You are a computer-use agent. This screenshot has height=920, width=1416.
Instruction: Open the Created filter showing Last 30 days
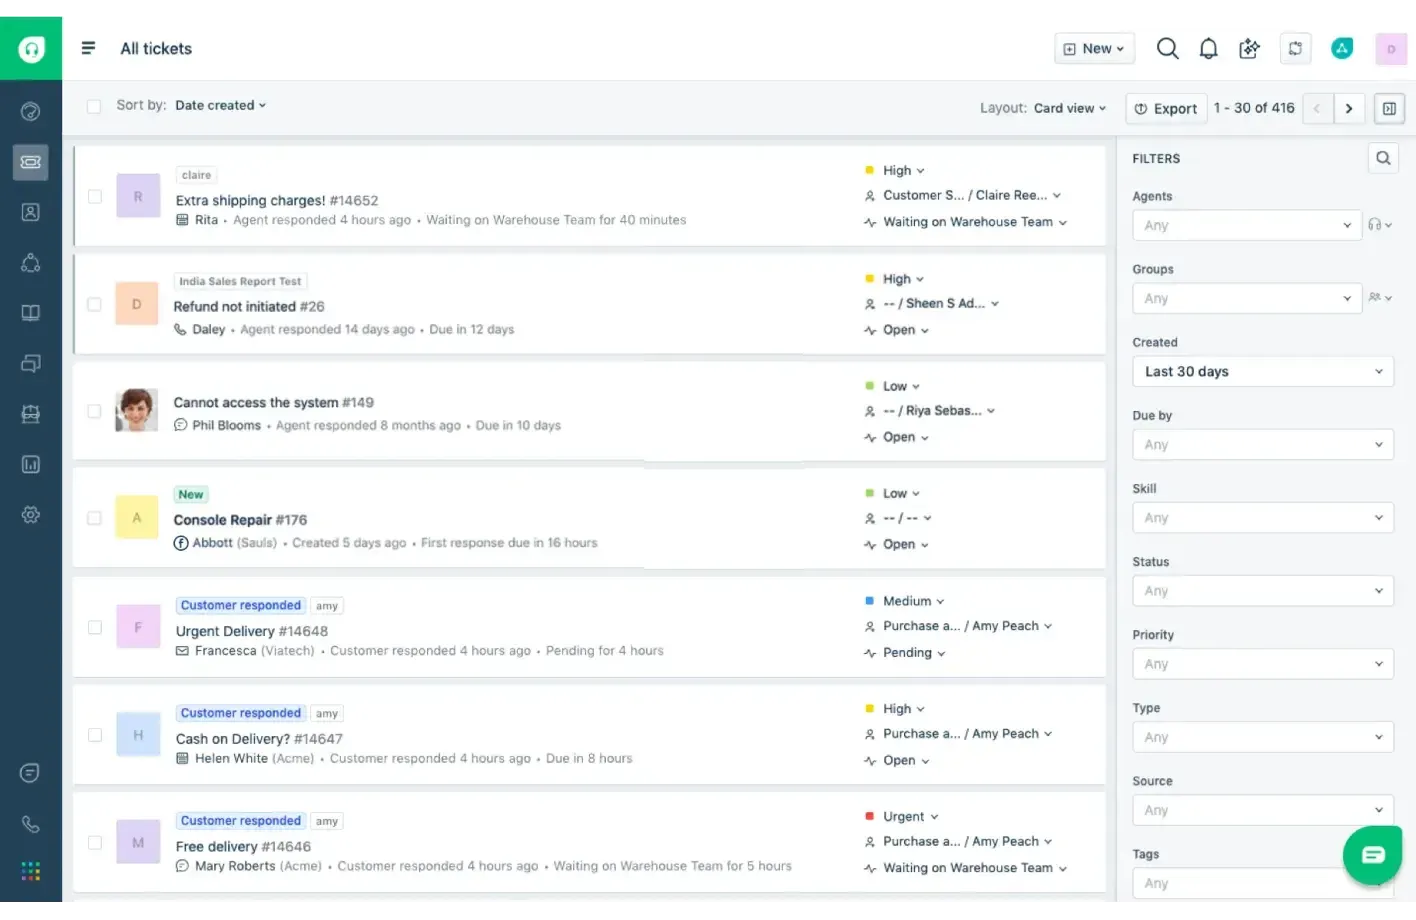pyautogui.click(x=1262, y=371)
